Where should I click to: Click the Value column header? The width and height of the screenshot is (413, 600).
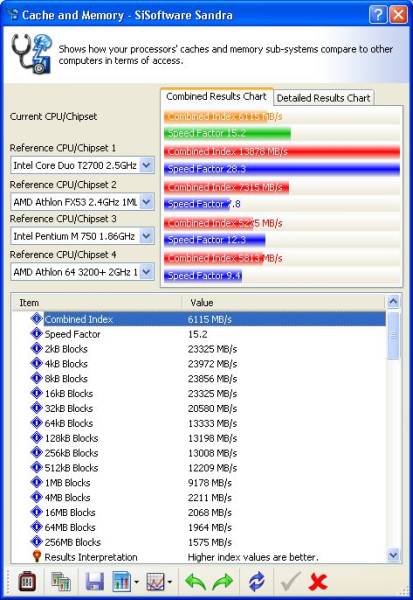pyautogui.click(x=283, y=303)
